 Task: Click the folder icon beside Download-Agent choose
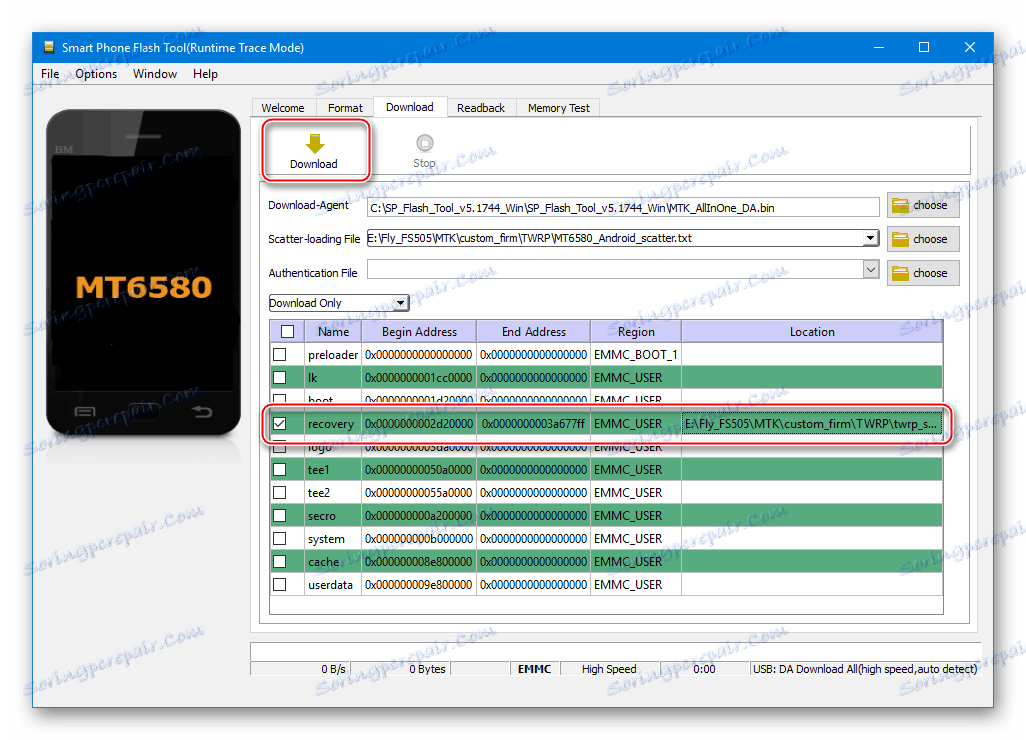(900, 205)
